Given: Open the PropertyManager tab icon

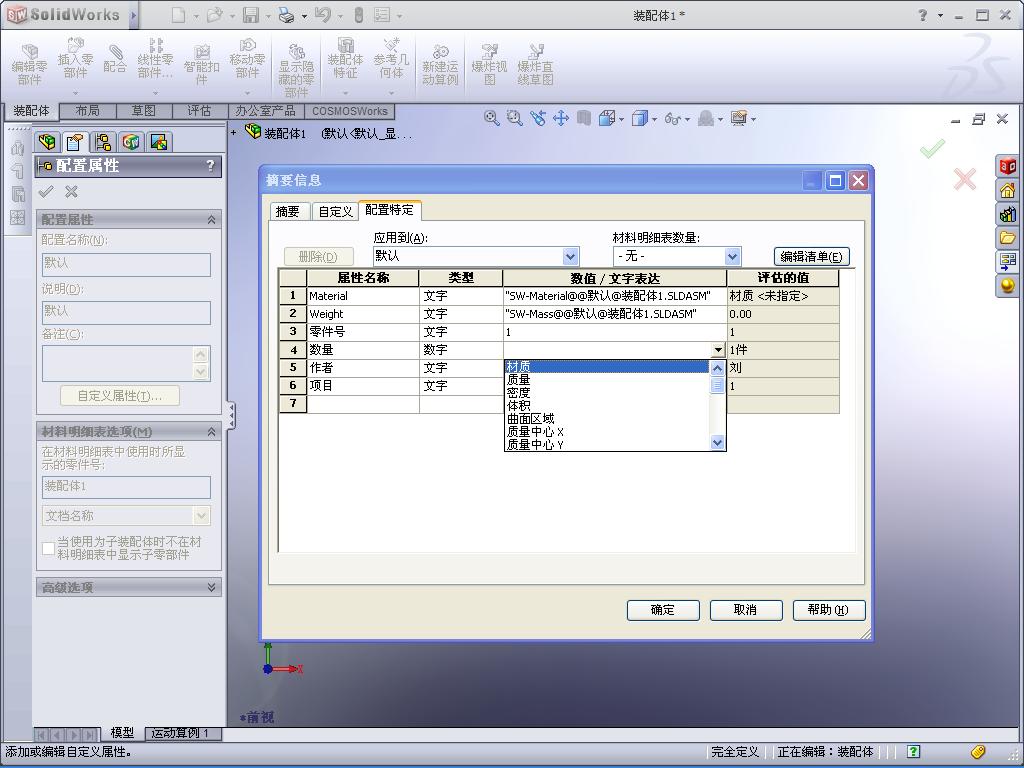Looking at the screenshot, I should click(x=75, y=141).
